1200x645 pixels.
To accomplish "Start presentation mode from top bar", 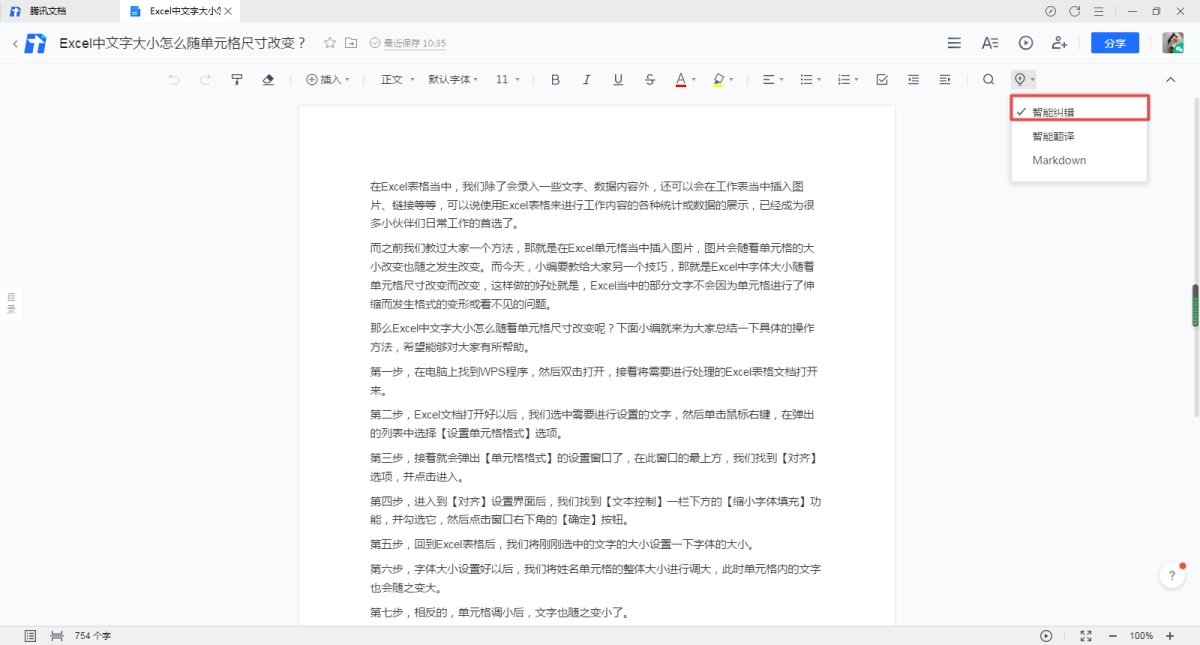I will point(1025,43).
